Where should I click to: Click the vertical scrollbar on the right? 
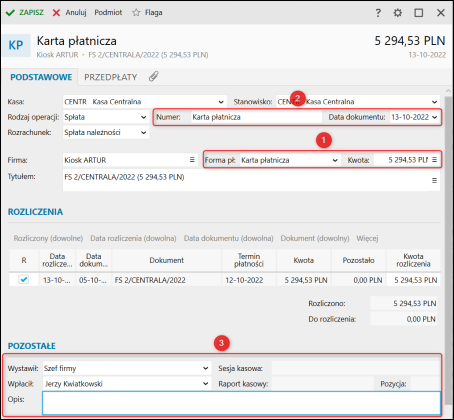coord(448,233)
